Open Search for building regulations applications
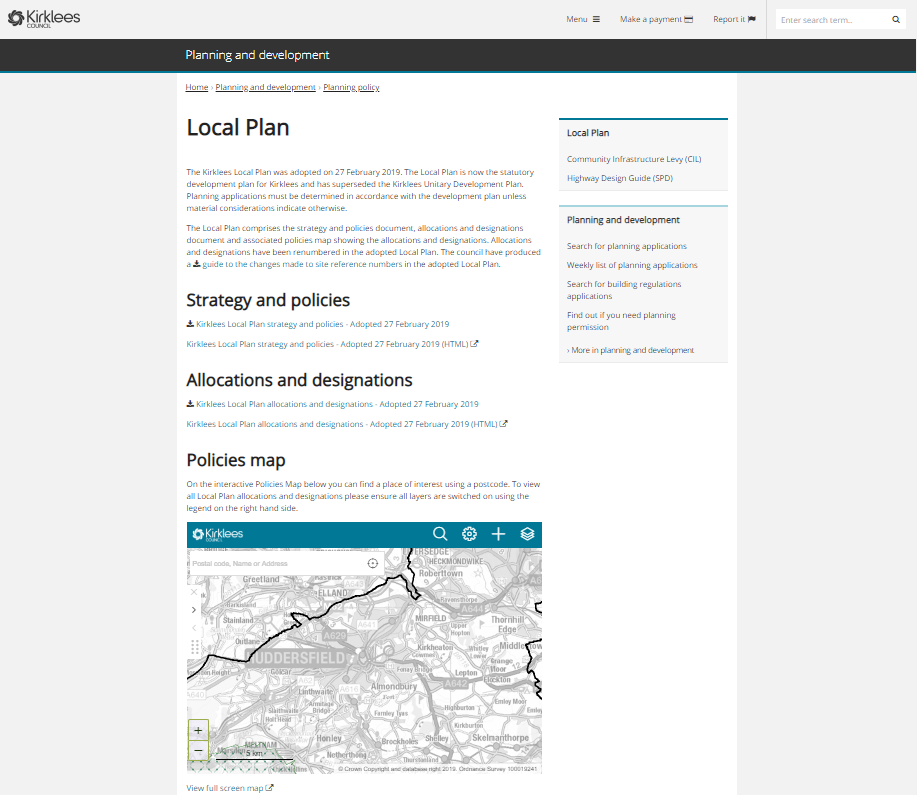The height and width of the screenshot is (795, 917). pyautogui.click(x=624, y=290)
